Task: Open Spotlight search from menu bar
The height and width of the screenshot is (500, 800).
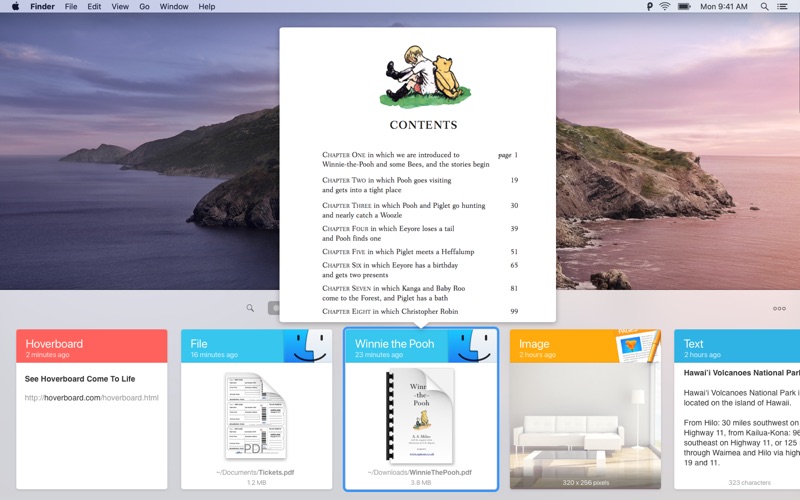Action: coord(764,7)
